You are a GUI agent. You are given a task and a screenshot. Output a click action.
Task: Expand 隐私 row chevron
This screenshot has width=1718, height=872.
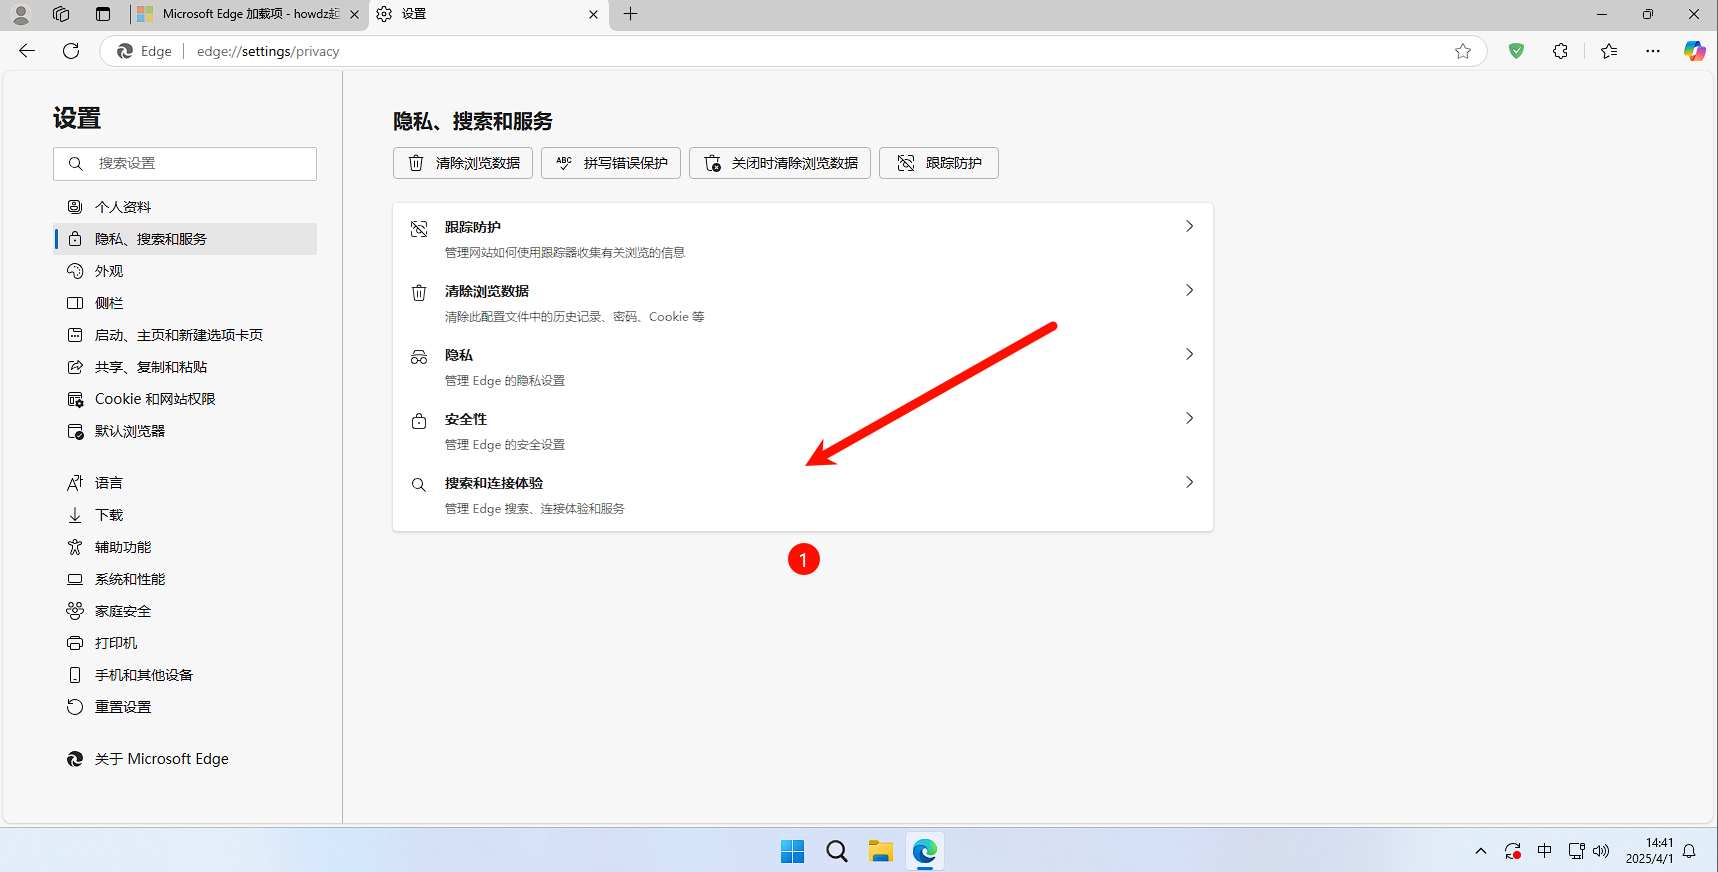click(1189, 354)
